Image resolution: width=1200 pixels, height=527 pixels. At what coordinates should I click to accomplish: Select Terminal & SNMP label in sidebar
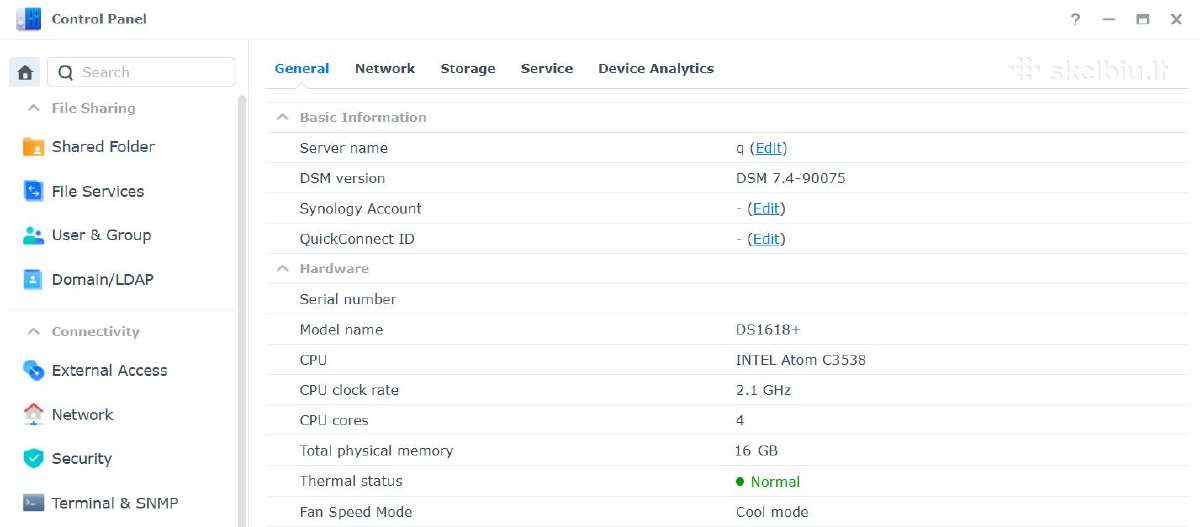[115, 502]
